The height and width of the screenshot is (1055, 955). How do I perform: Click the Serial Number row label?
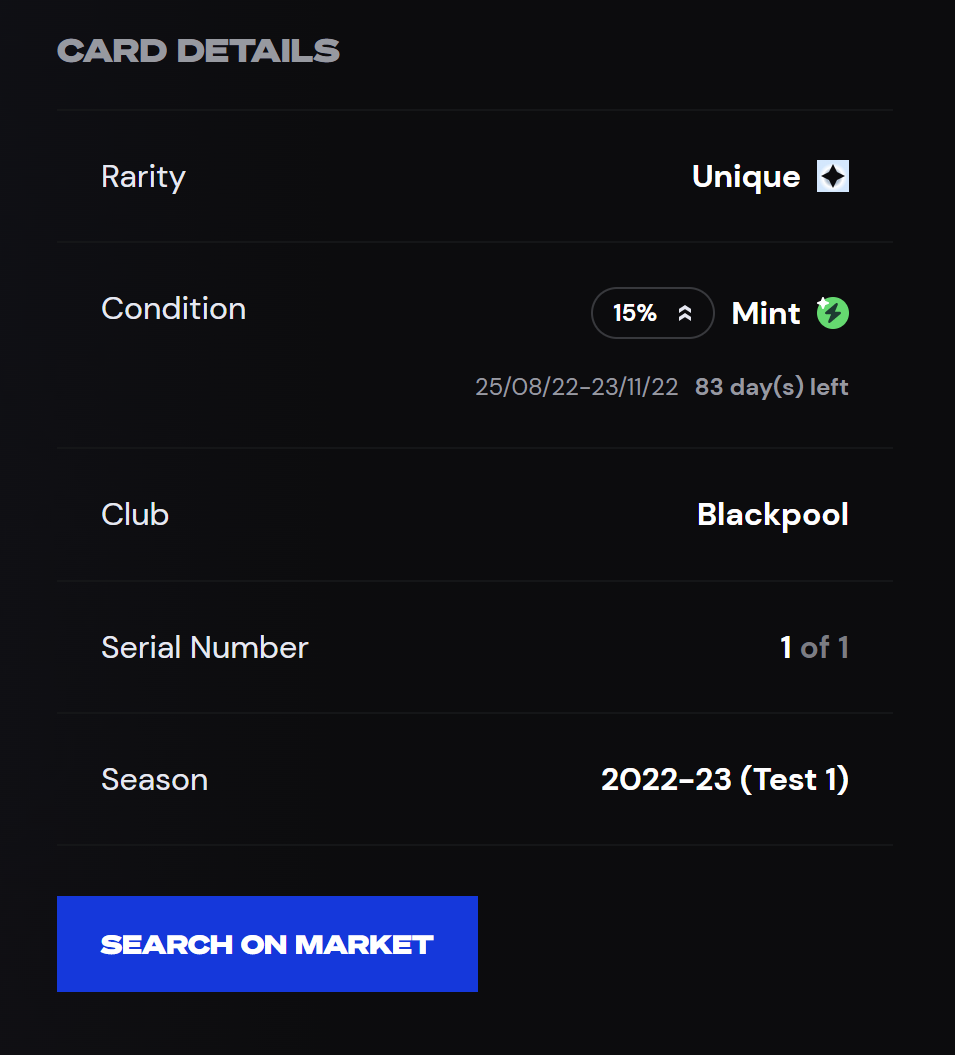[x=205, y=648]
